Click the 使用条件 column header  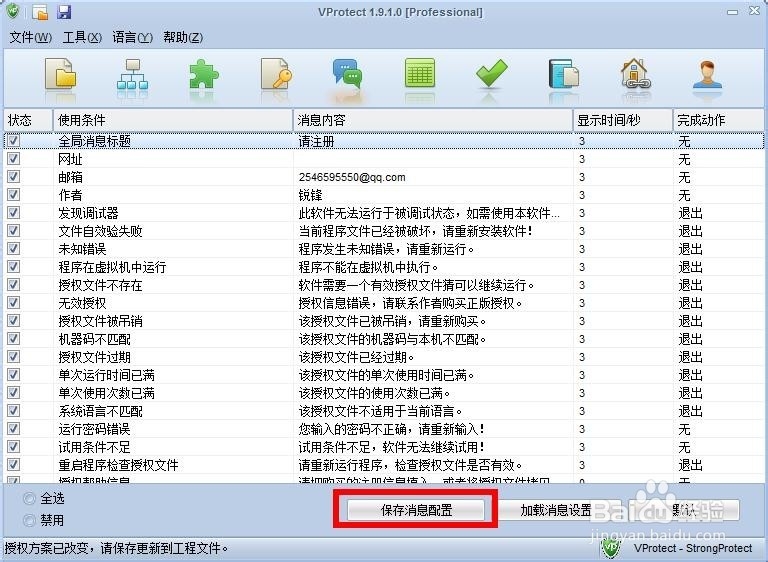pyautogui.click(x=172, y=120)
